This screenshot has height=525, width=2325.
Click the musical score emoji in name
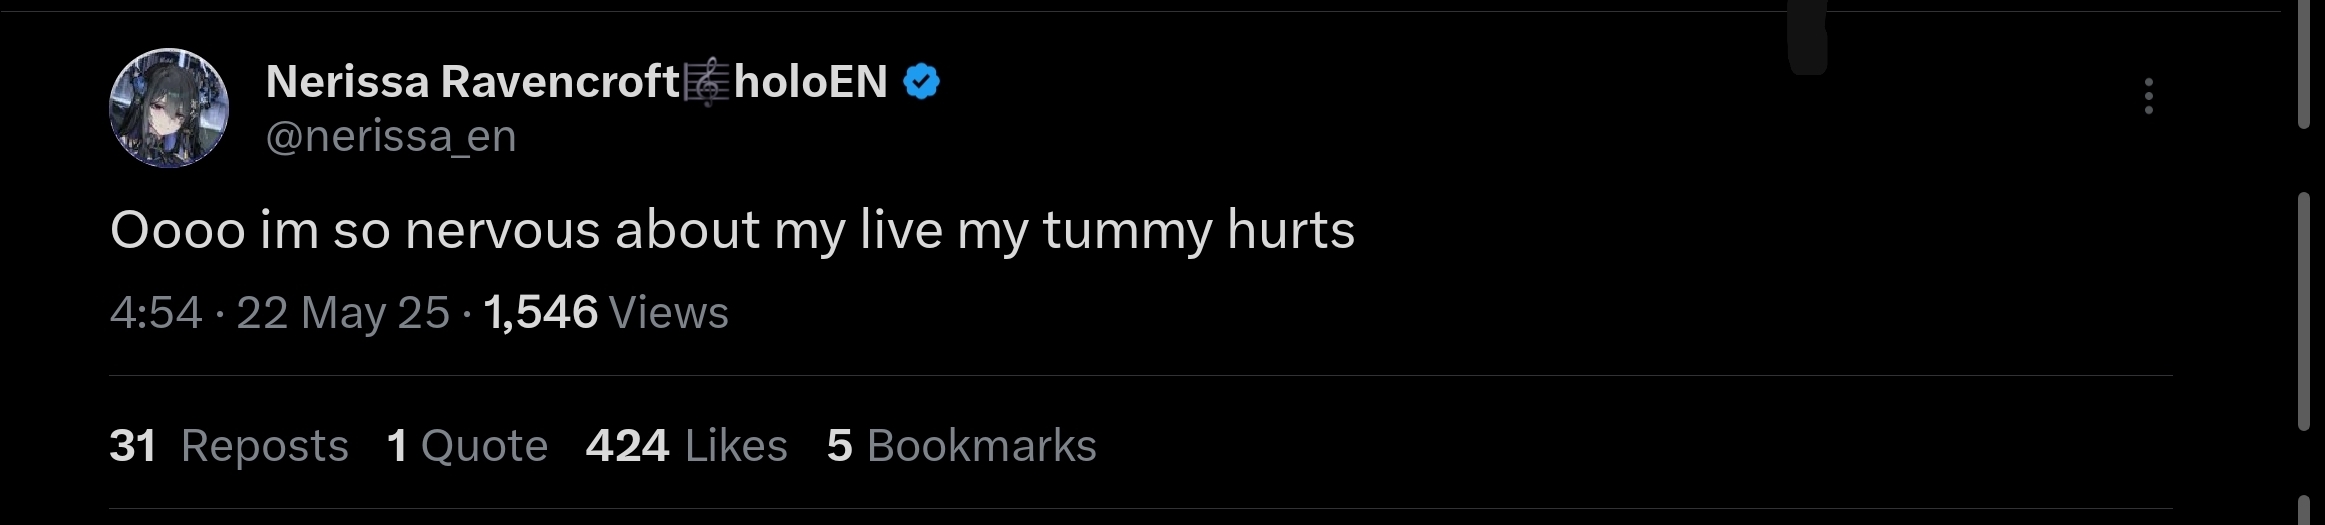706,82
